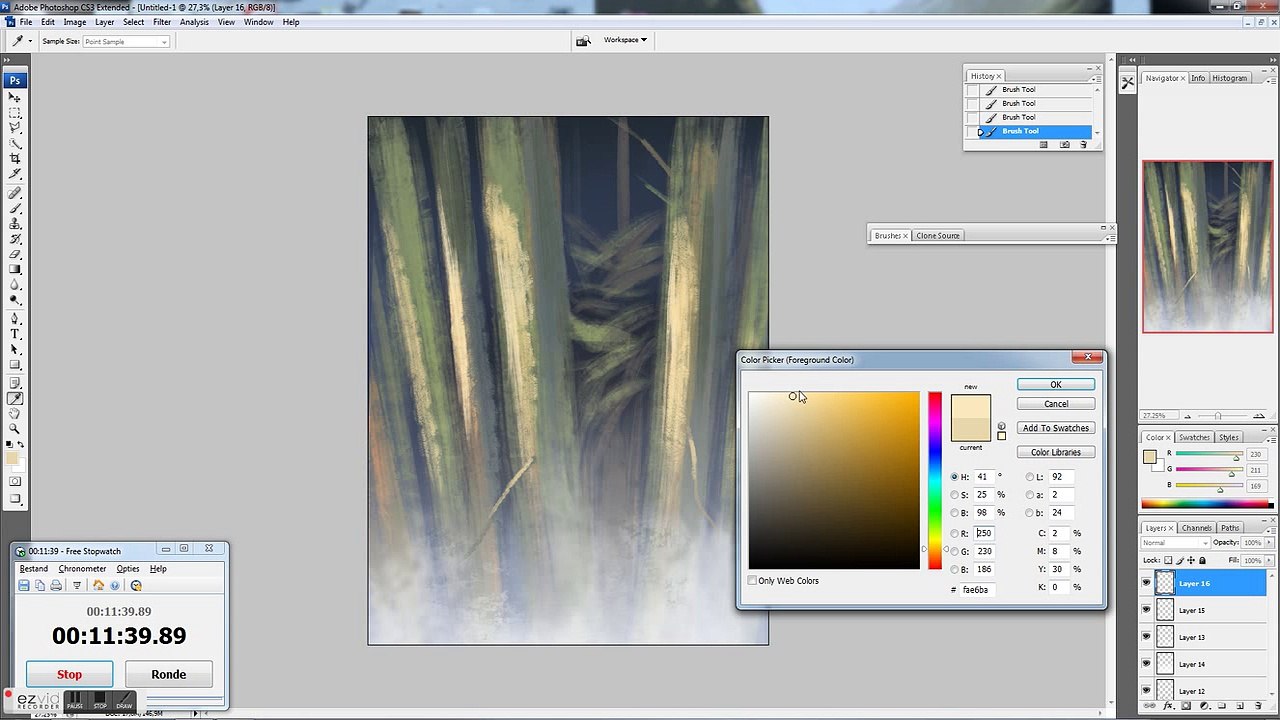The image size is (1280, 720).
Task: Expand the layer Opacity slider arrow
Action: point(1267,543)
